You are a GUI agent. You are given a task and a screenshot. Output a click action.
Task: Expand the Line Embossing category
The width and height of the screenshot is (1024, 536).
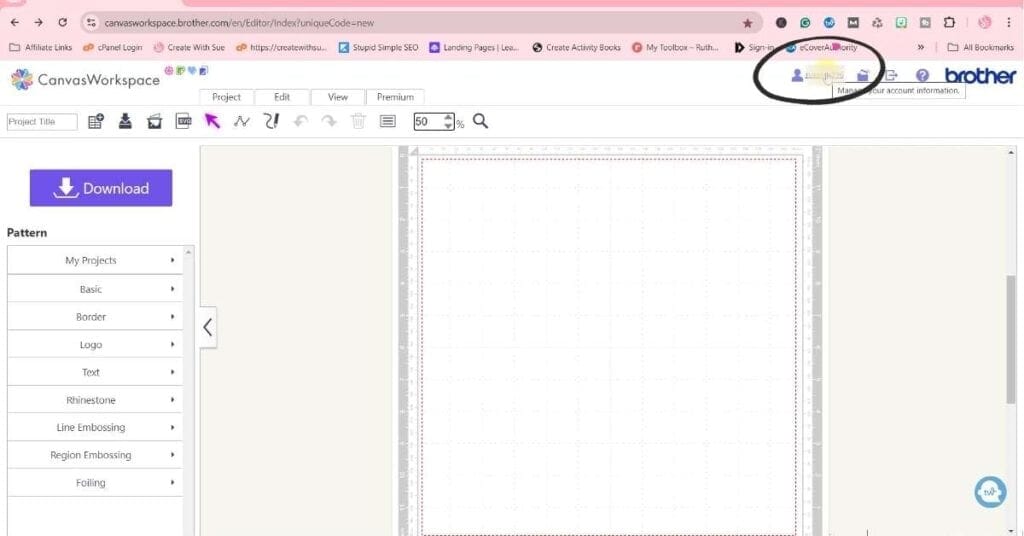(x=95, y=427)
